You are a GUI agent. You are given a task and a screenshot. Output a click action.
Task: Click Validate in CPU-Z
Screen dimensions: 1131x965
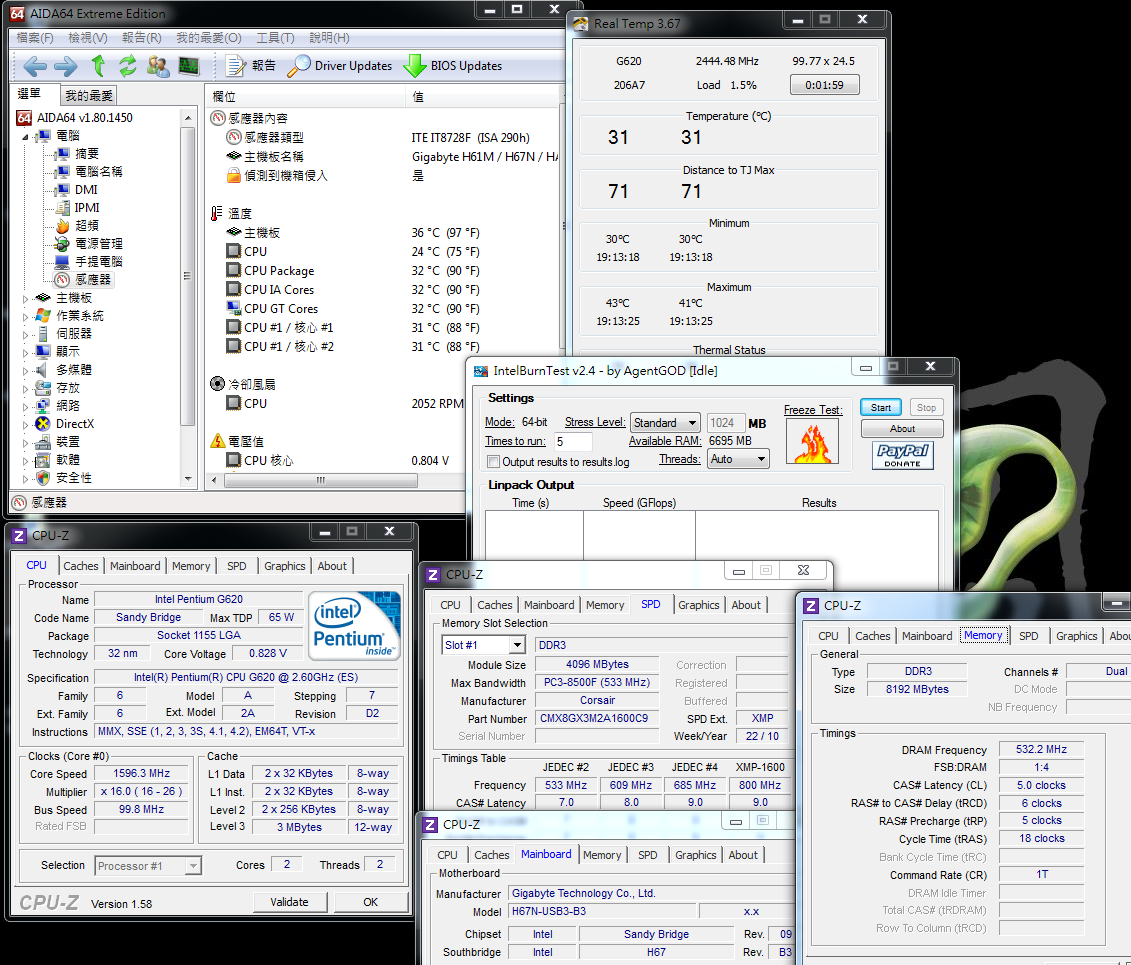point(289,902)
